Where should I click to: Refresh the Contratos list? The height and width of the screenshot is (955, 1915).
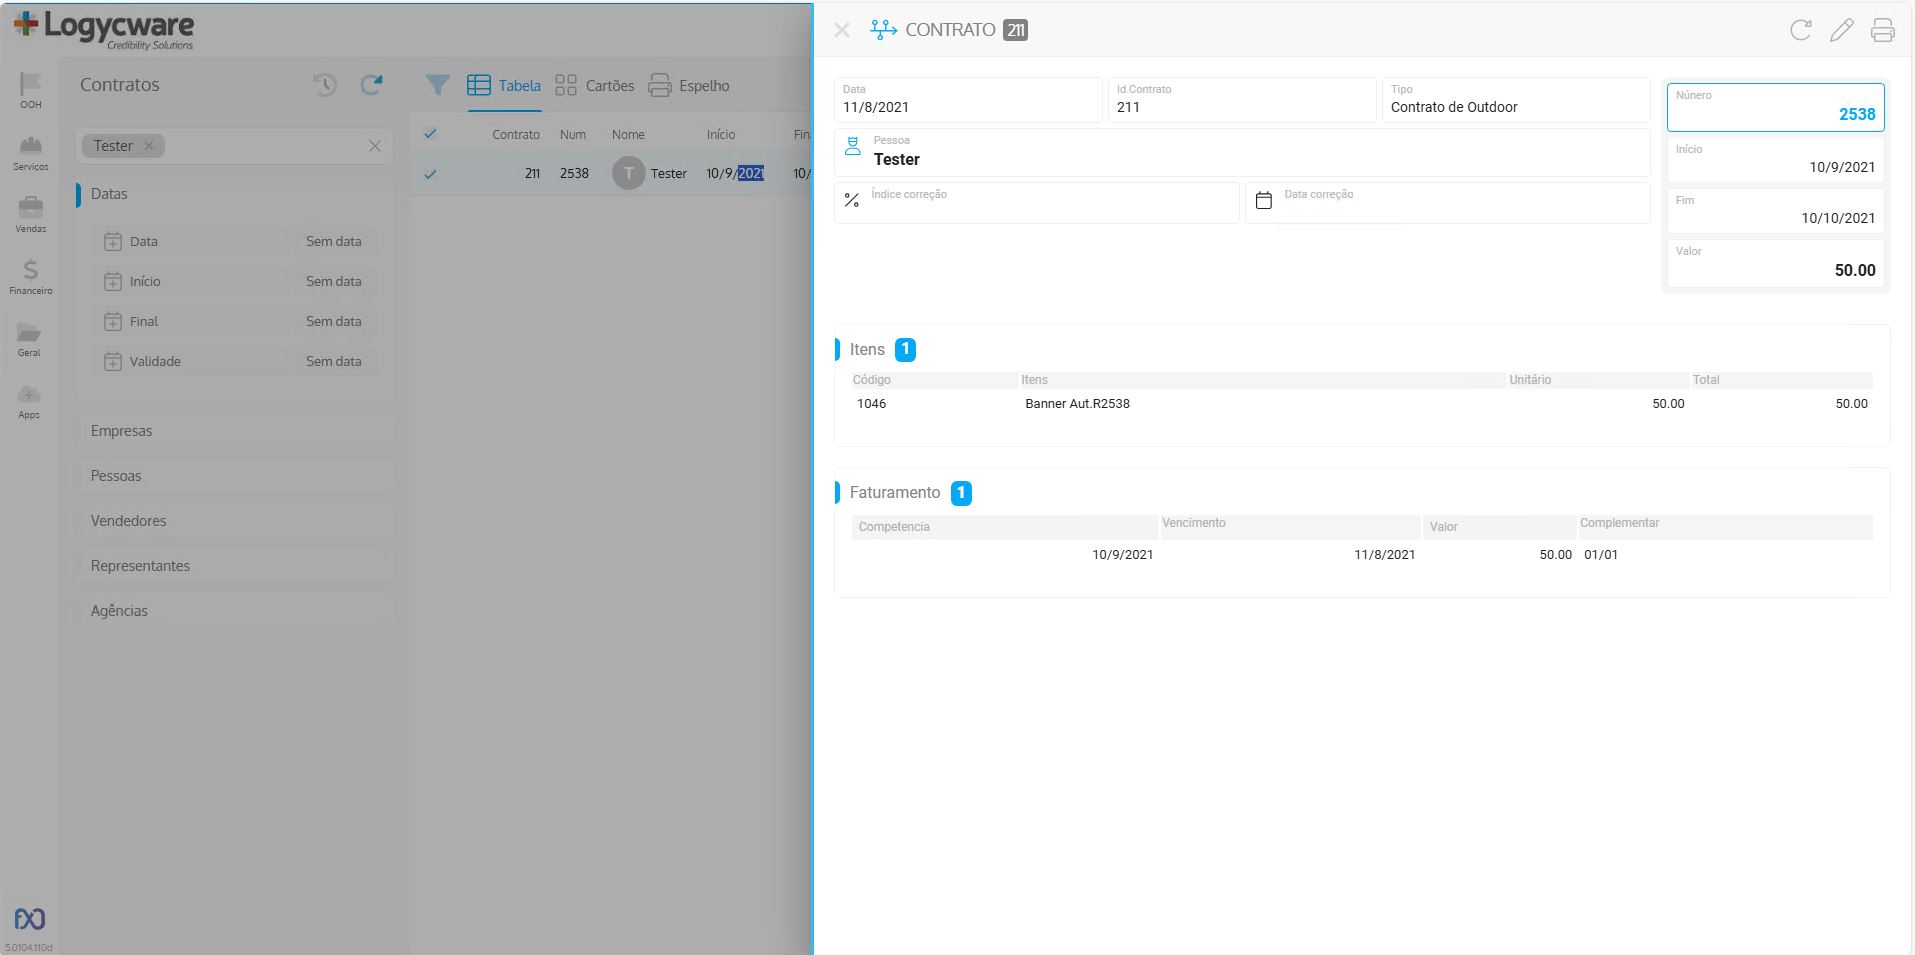[371, 85]
